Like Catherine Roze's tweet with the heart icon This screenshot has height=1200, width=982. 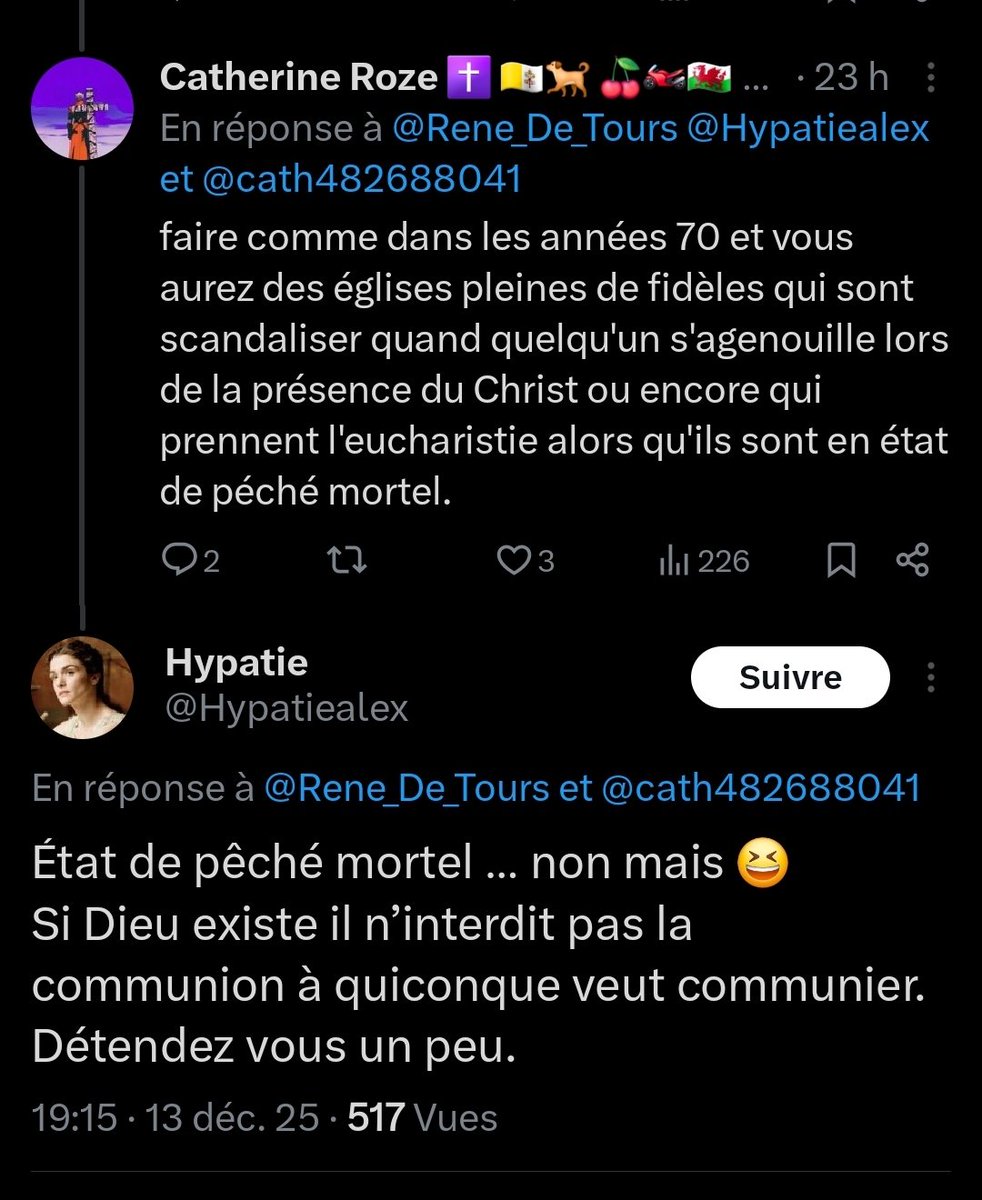[513, 562]
